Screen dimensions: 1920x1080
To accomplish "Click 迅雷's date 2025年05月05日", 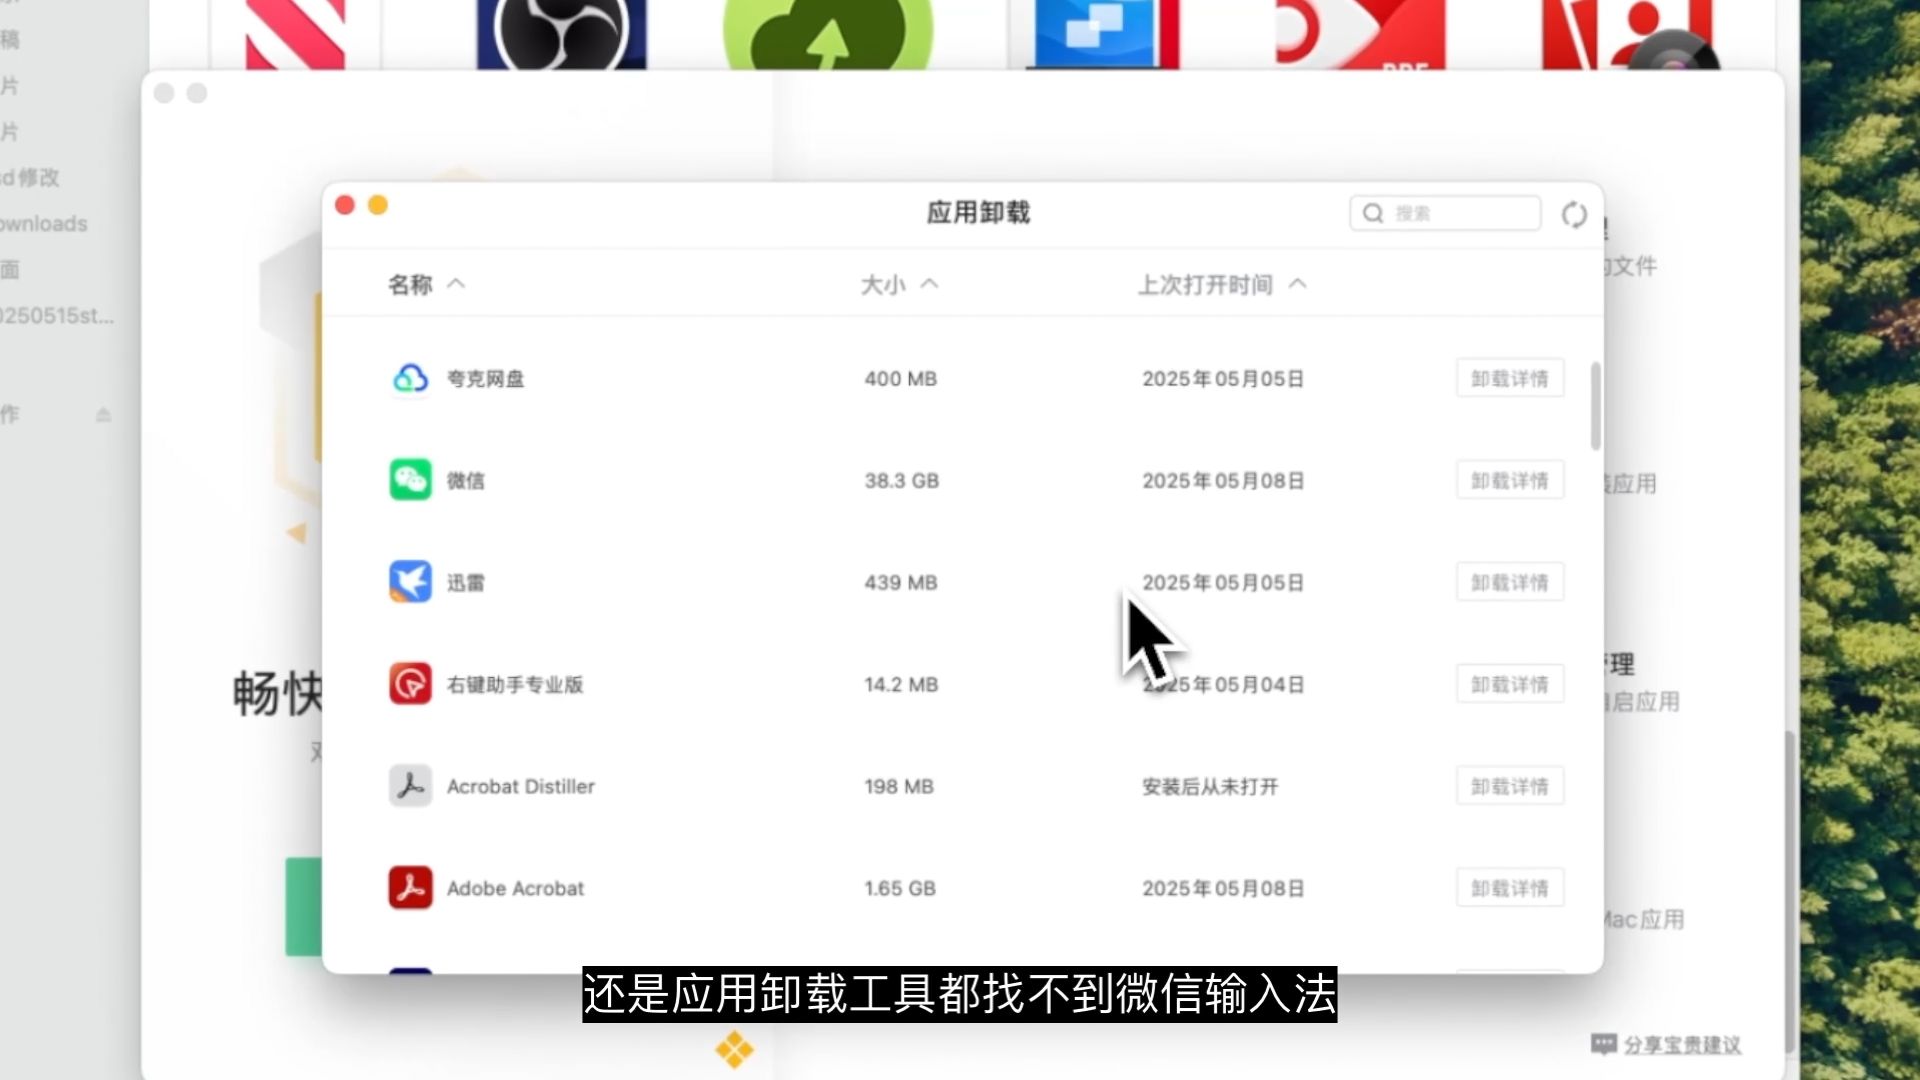I will (x=1223, y=582).
